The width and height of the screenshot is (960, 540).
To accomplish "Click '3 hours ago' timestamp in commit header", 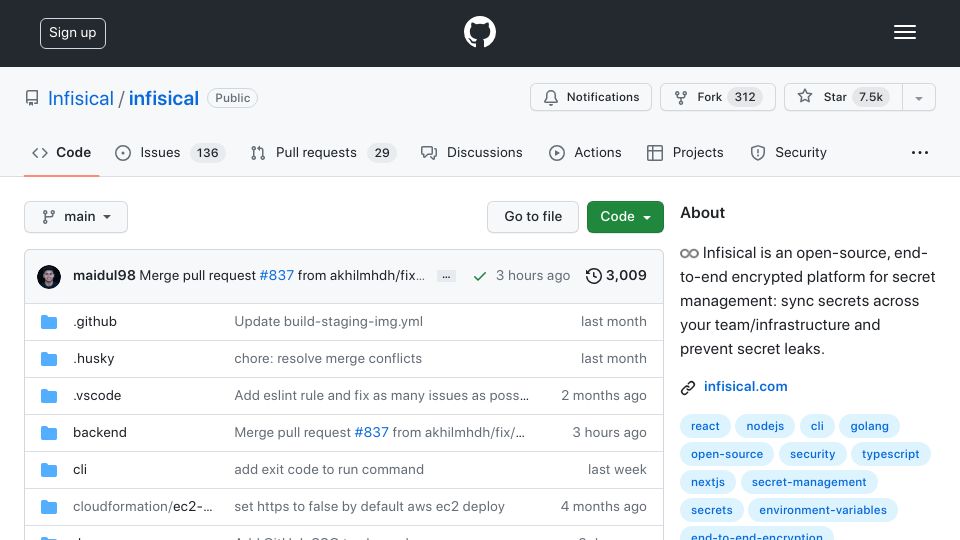I will pos(533,276).
